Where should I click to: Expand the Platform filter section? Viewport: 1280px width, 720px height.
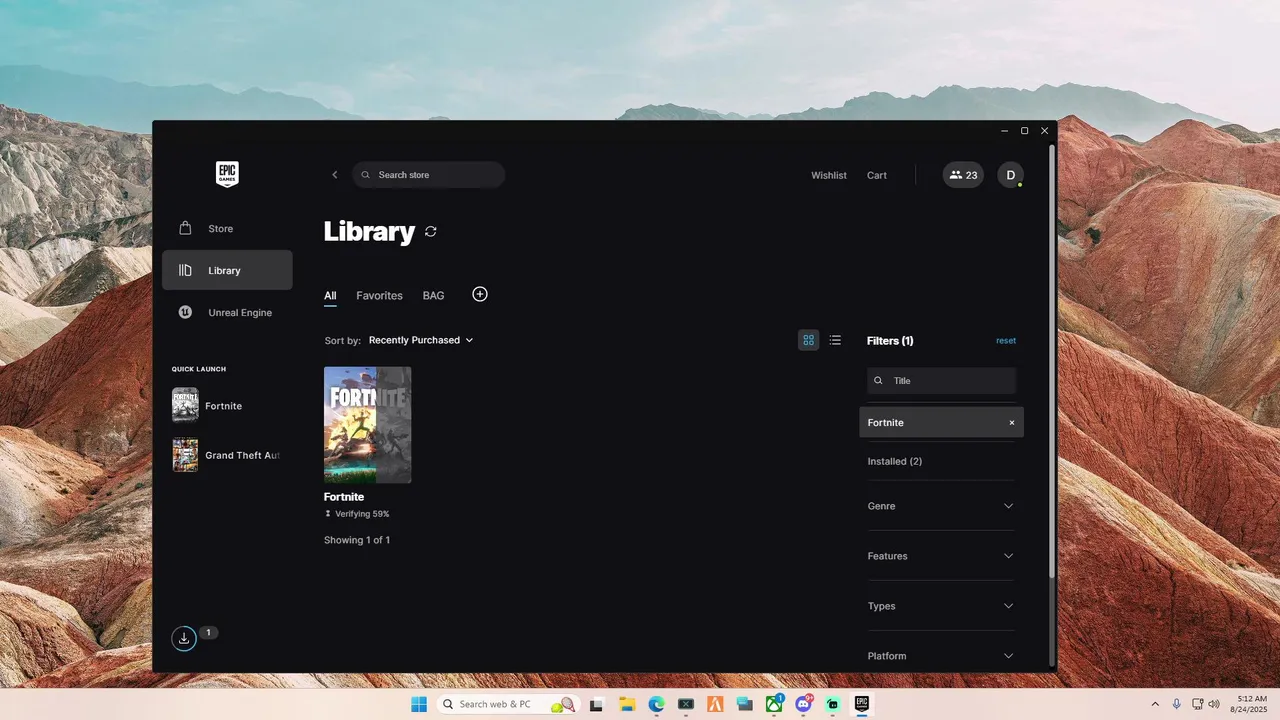coord(941,656)
